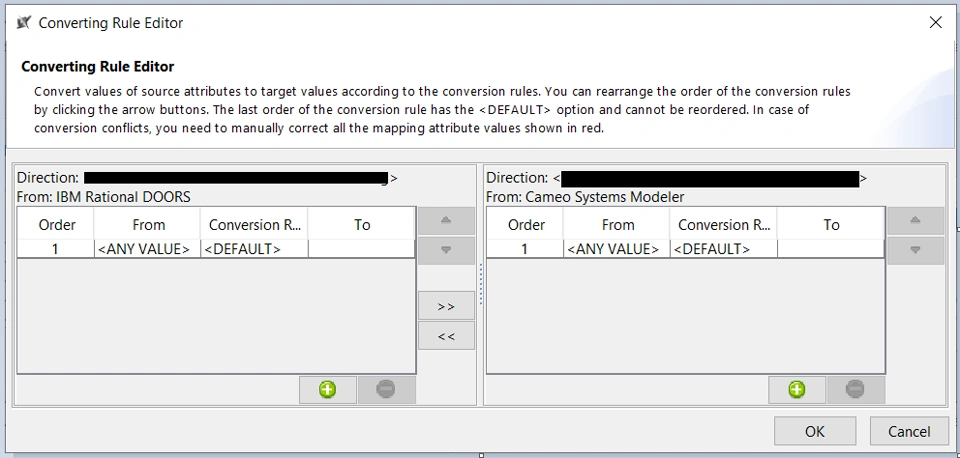Click the << copy-left button

tap(446, 336)
